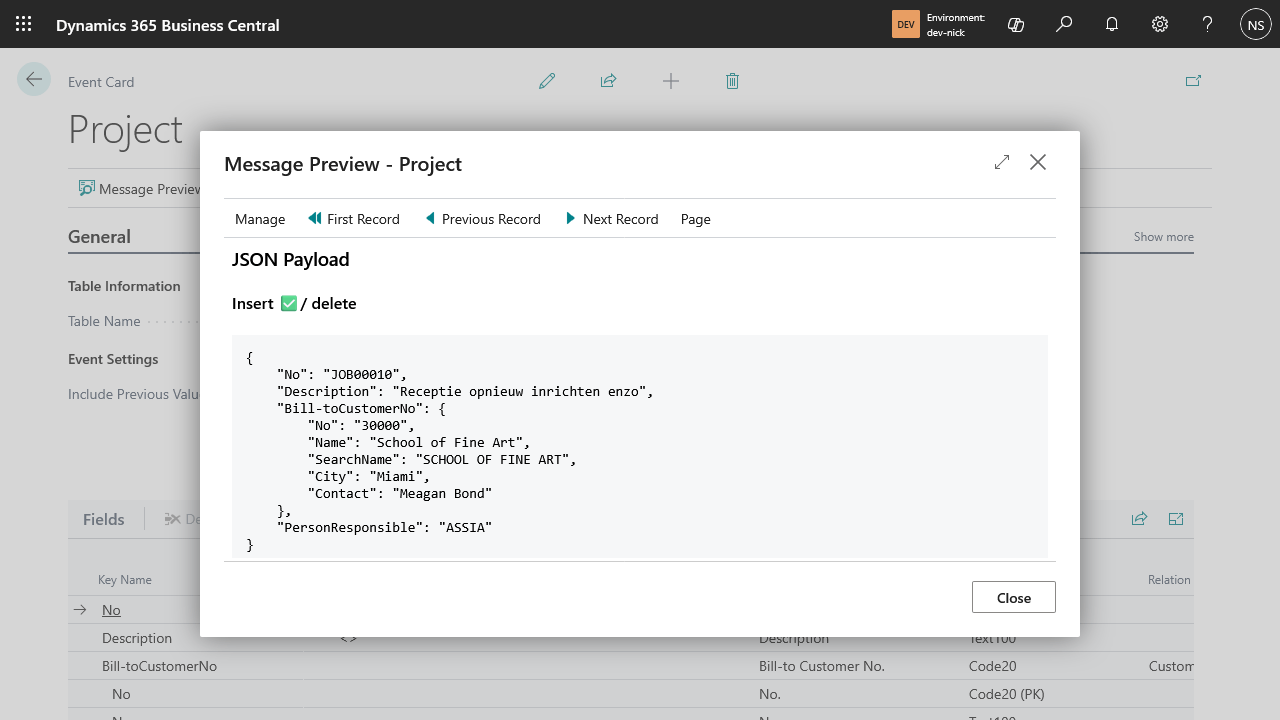The height and width of the screenshot is (720, 1280).
Task: Open the help question mark
Action: click(1208, 24)
